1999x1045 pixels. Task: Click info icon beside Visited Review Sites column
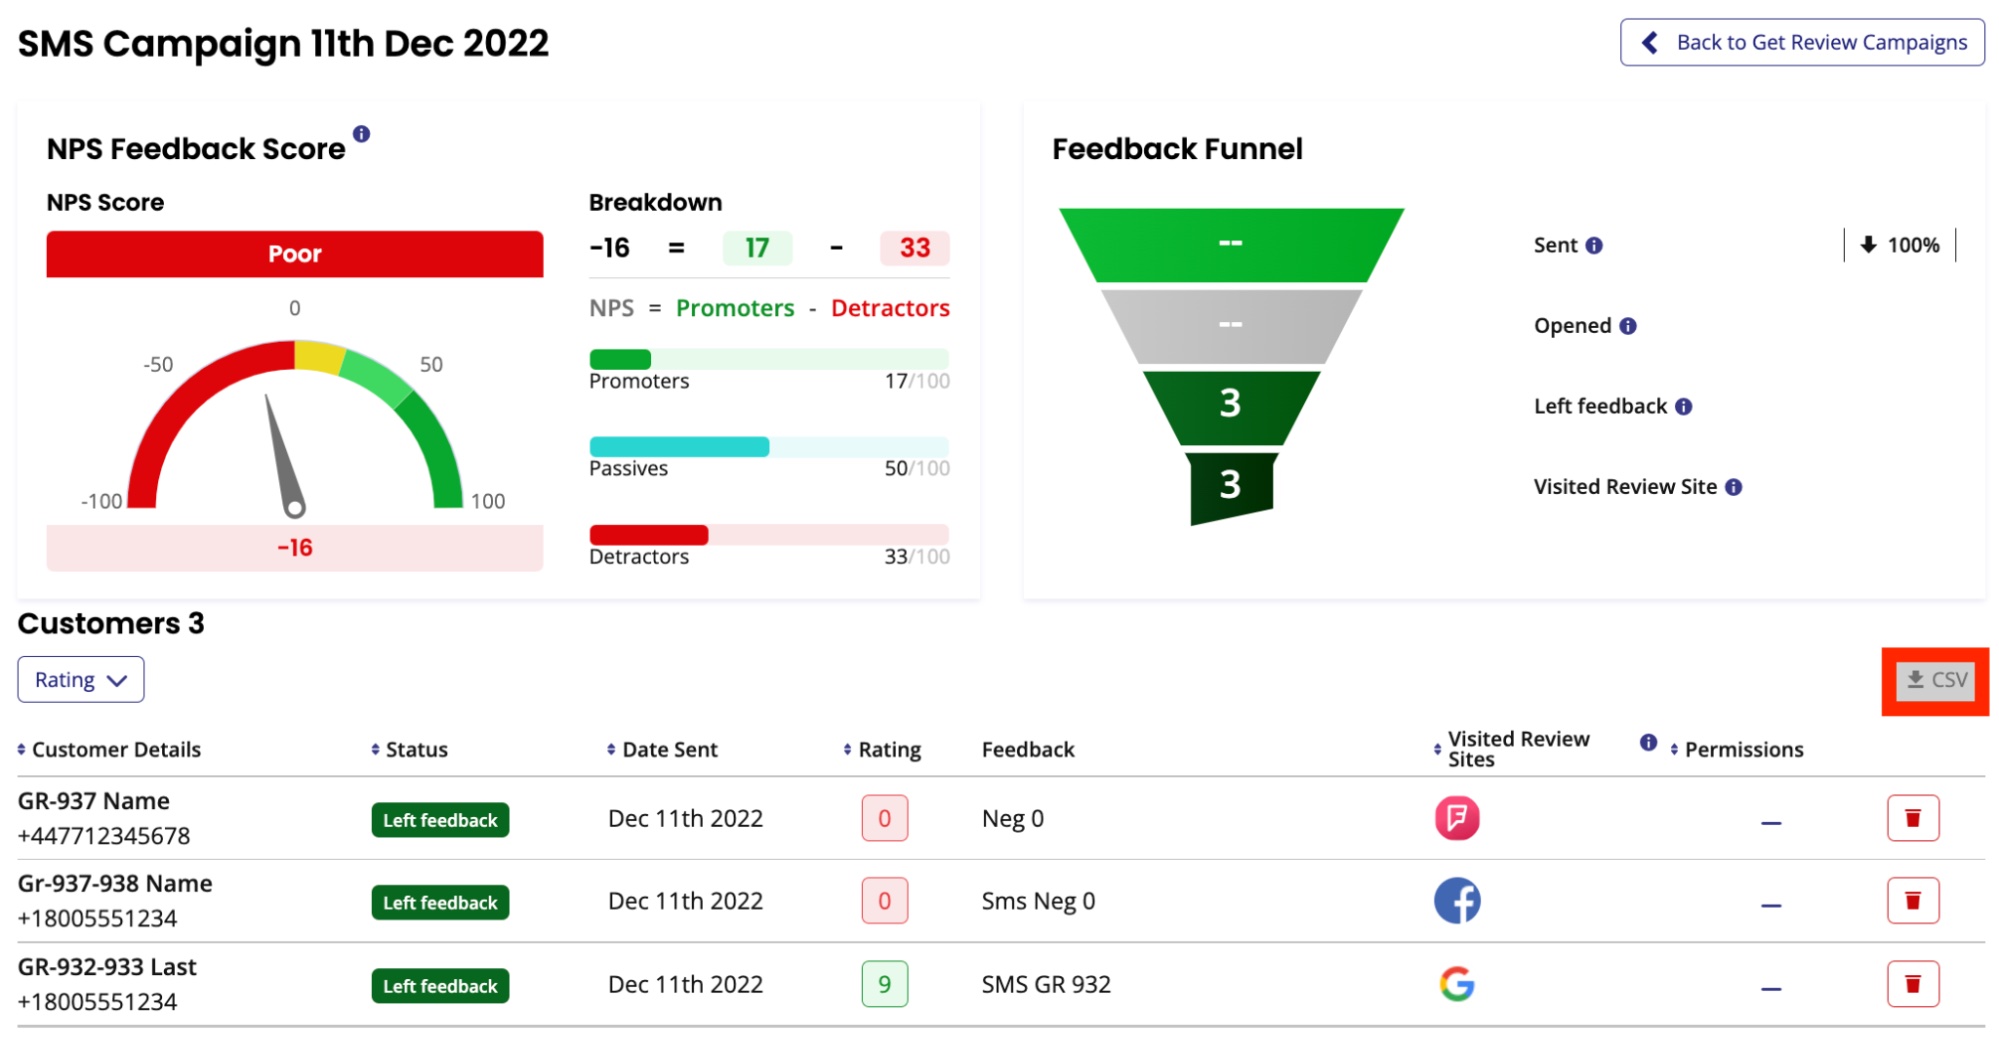1648,742
